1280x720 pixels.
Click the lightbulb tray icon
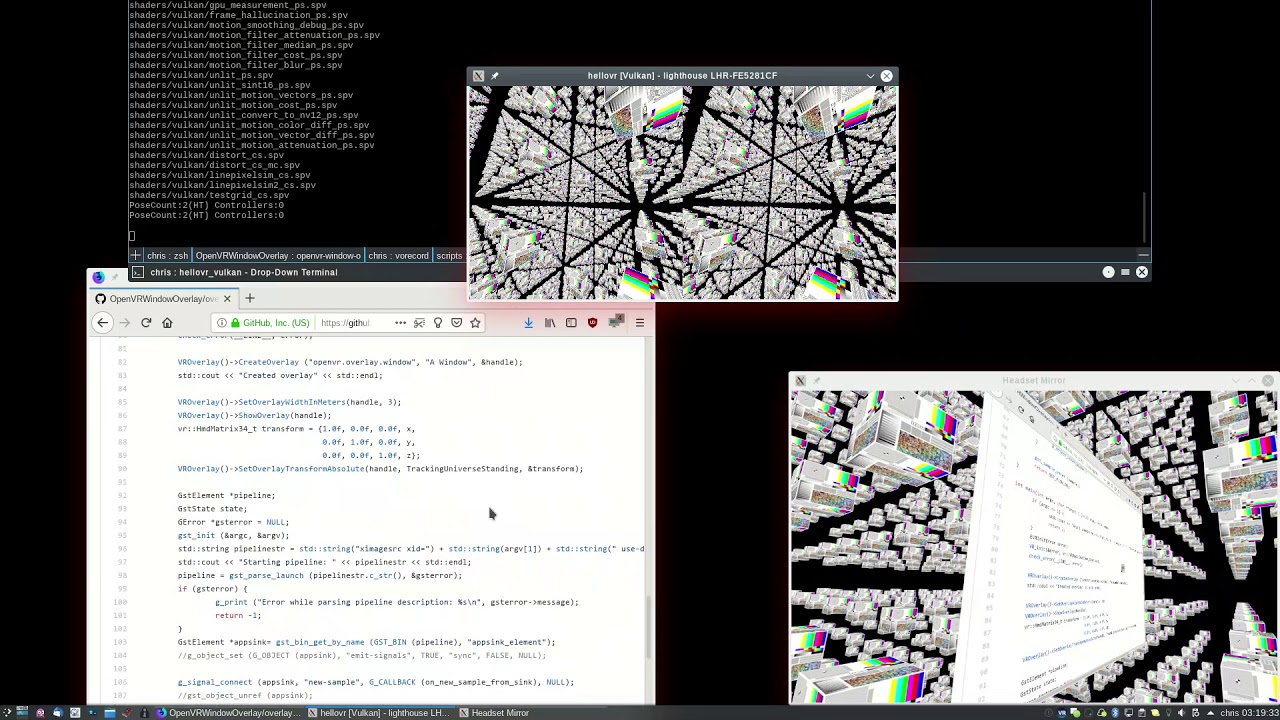[1168, 712]
